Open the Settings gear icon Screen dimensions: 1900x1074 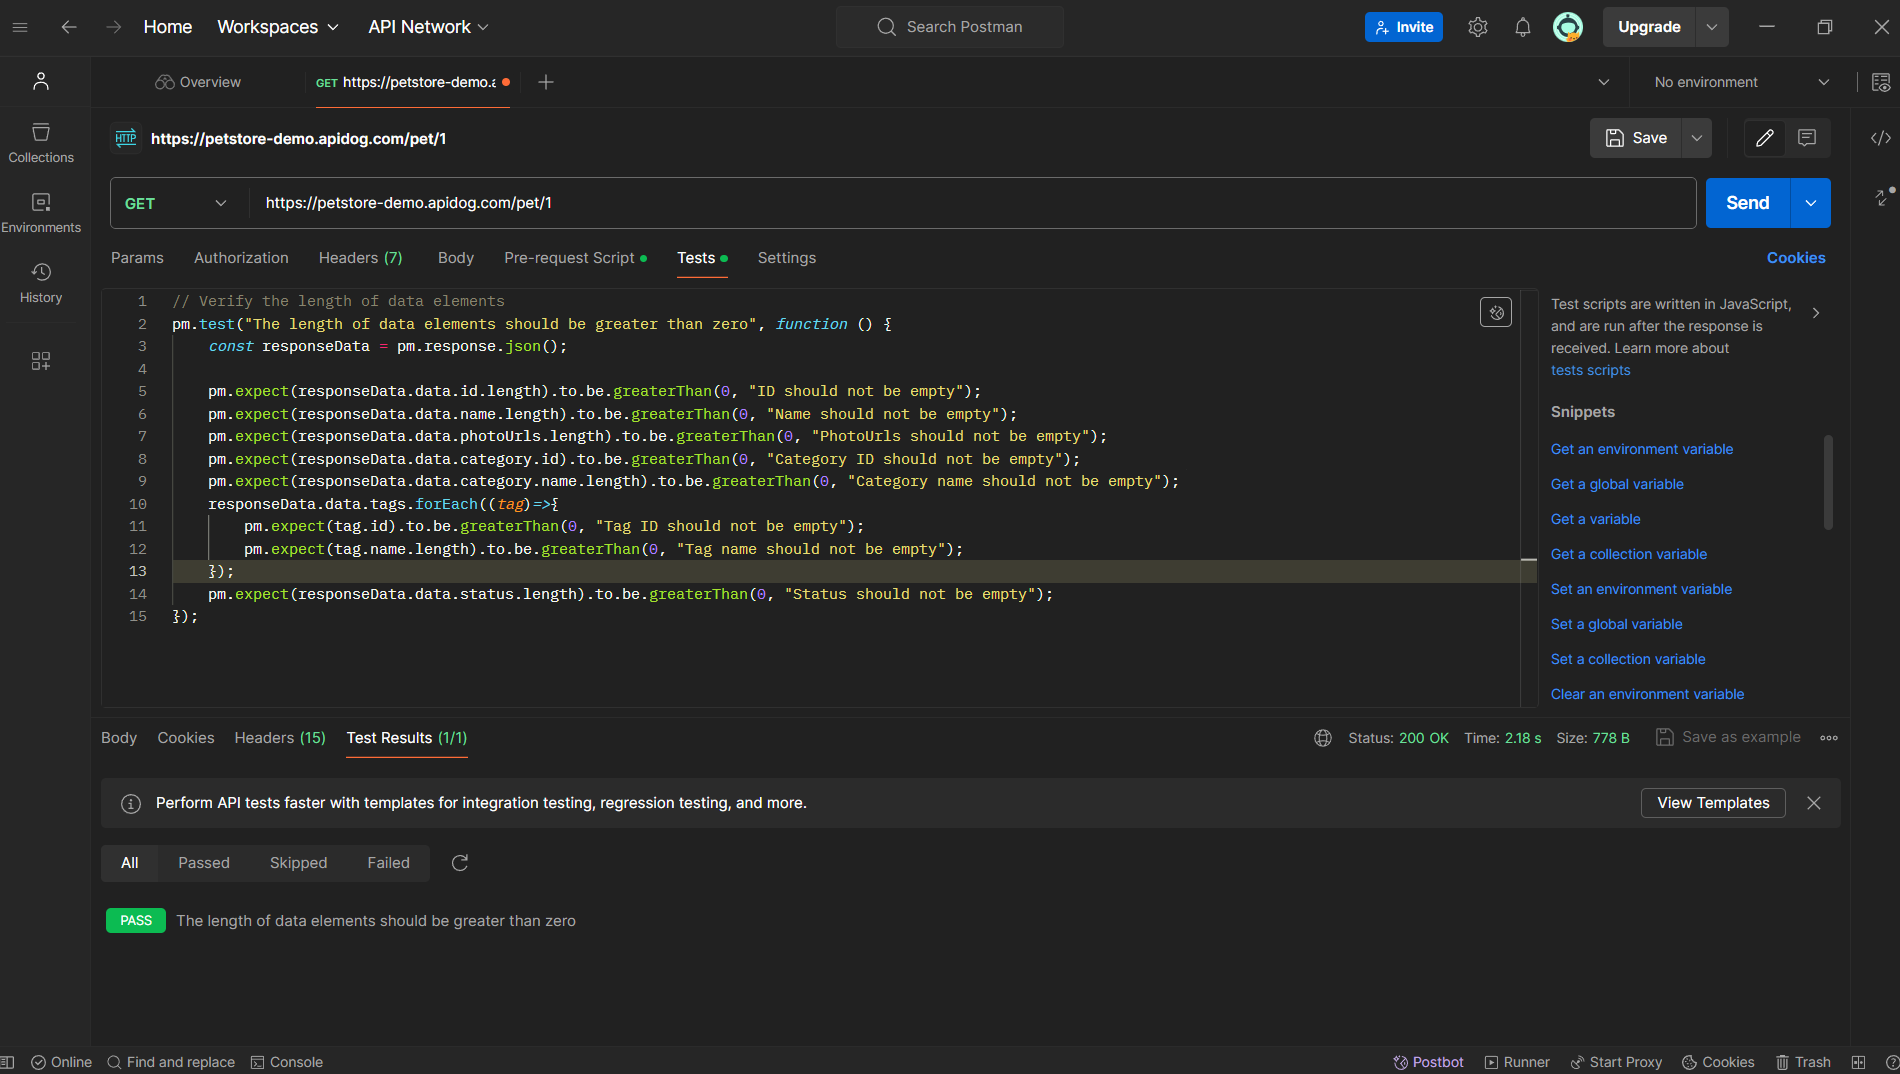[x=1478, y=27]
